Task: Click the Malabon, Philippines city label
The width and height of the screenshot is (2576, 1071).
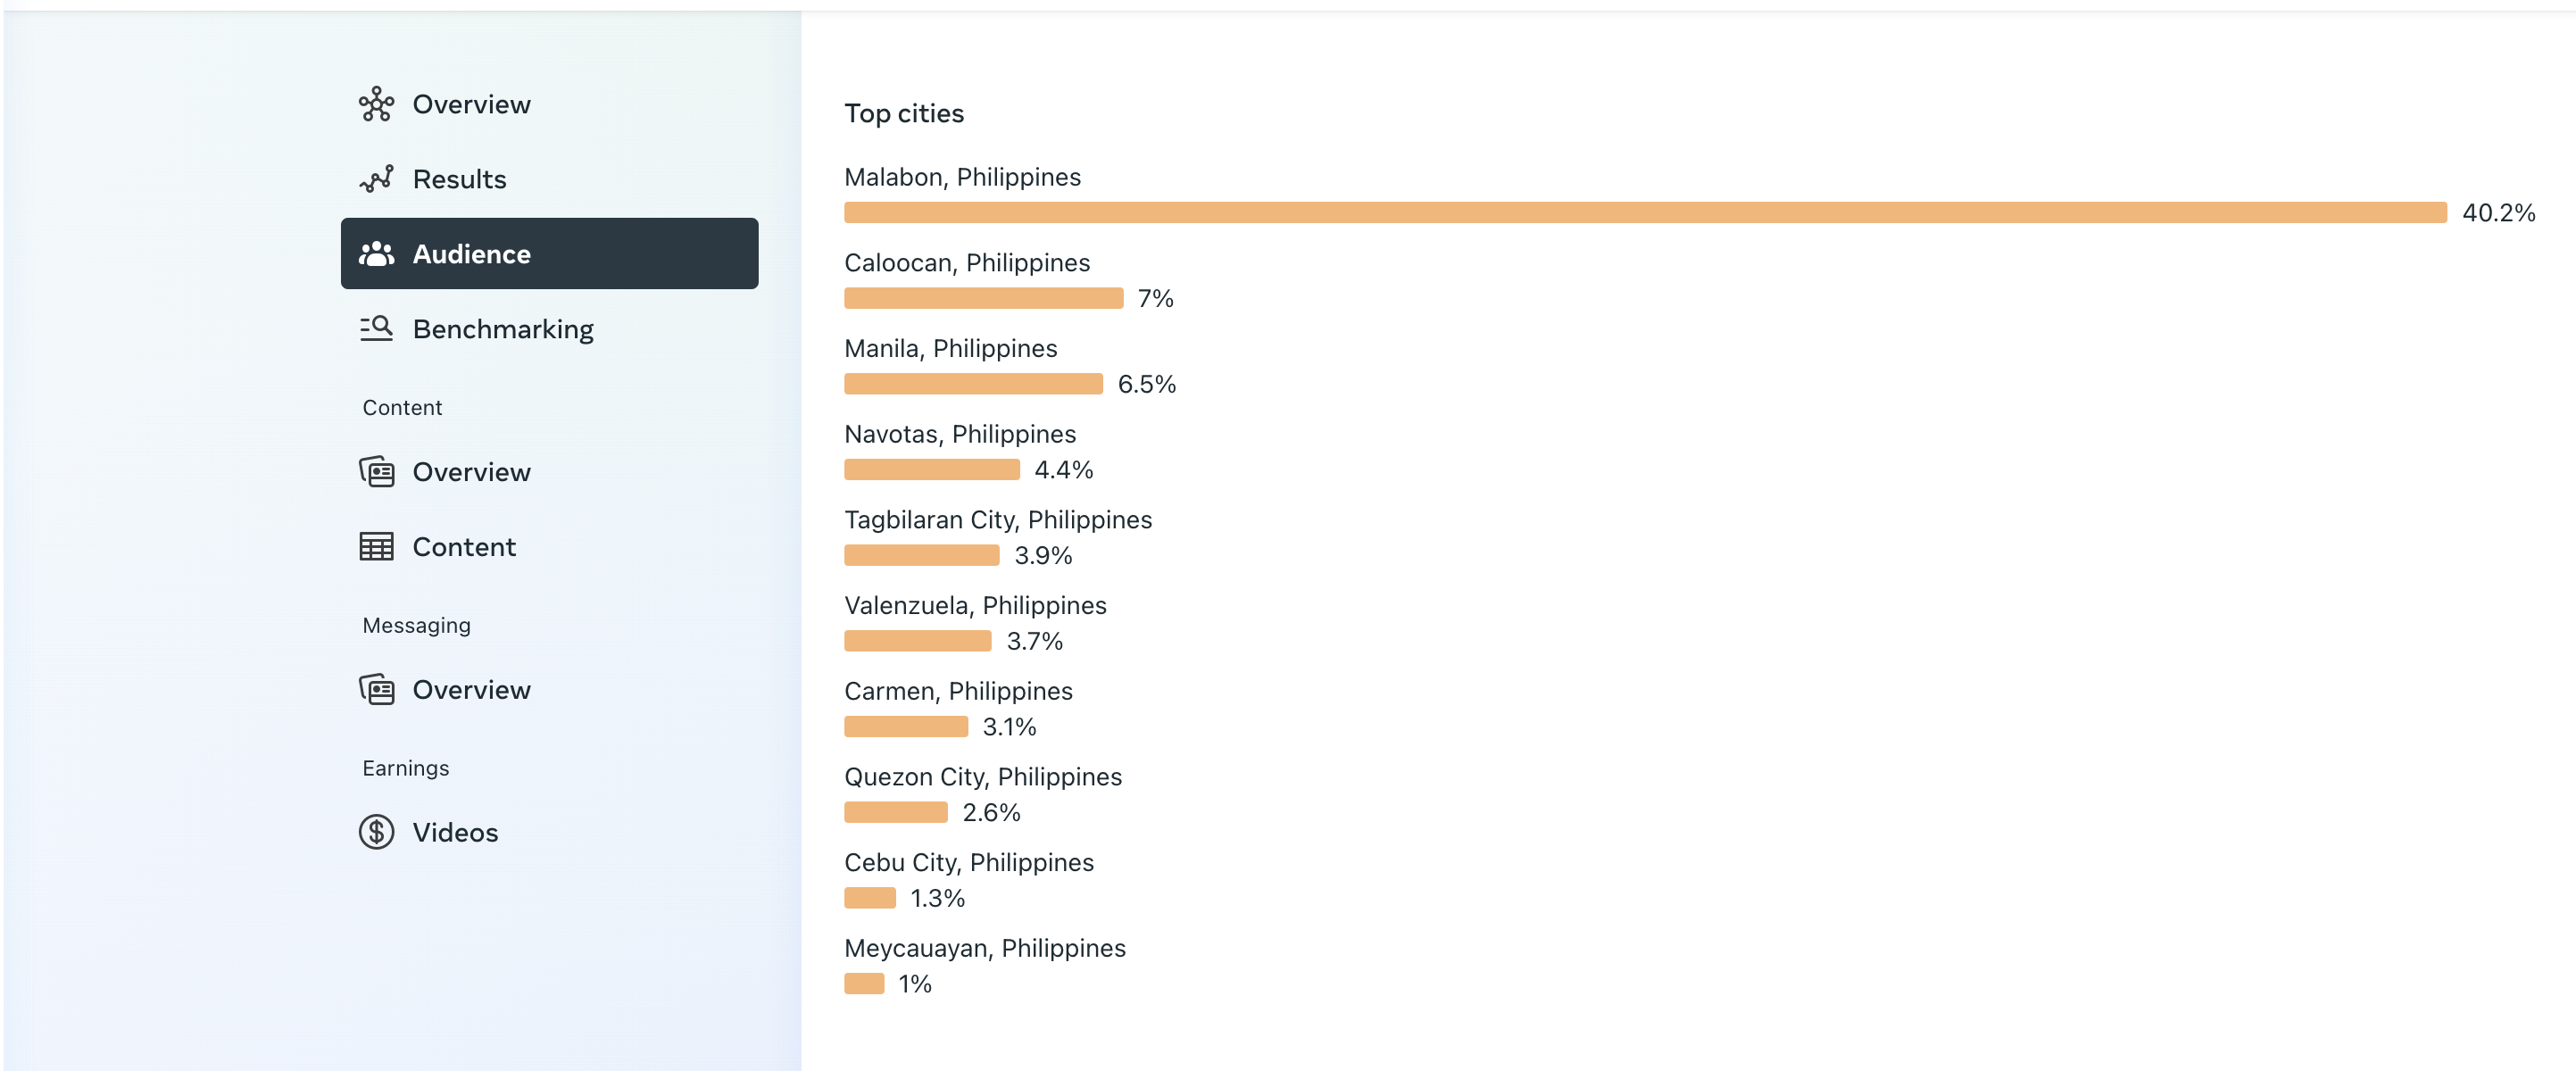Action: coord(962,177)
